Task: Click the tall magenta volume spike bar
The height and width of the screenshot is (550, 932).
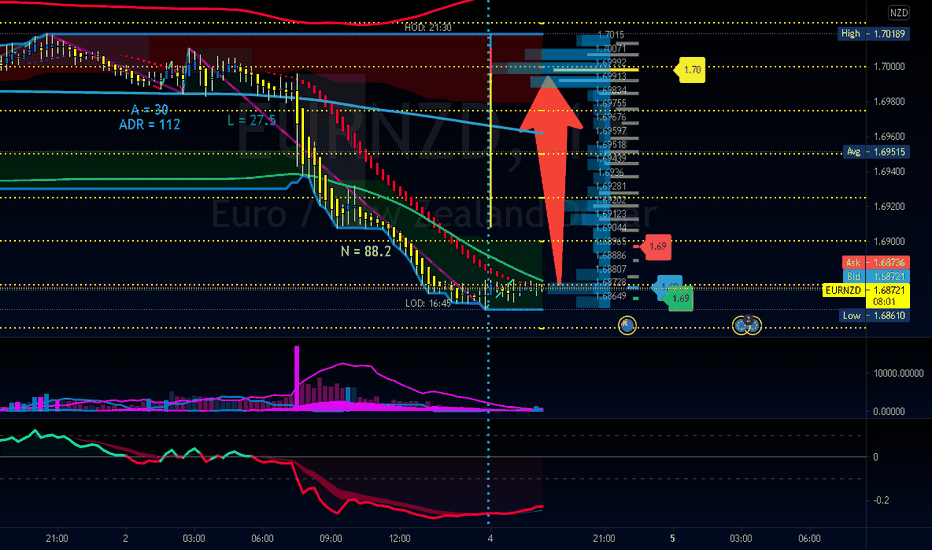Action: tap(297, 377)
